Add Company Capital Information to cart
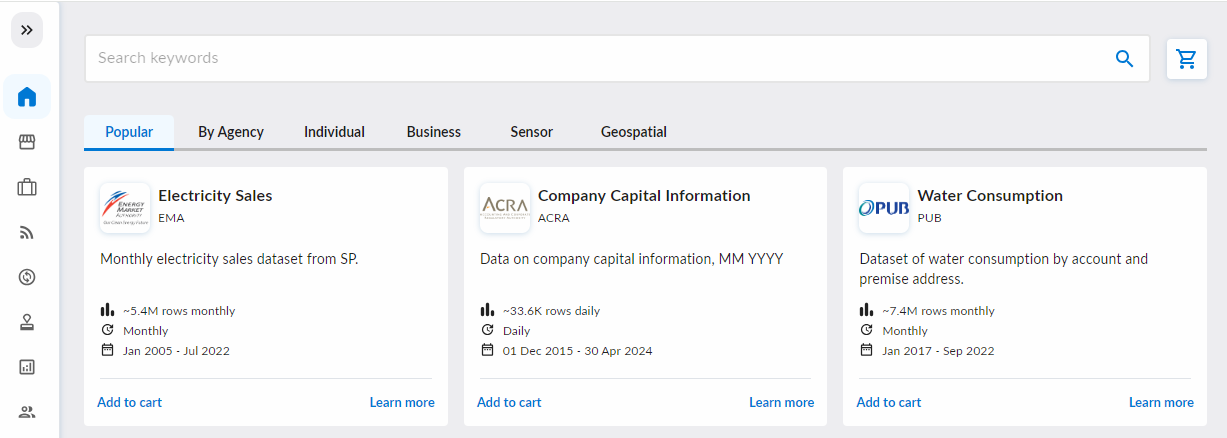 [509, 402]
